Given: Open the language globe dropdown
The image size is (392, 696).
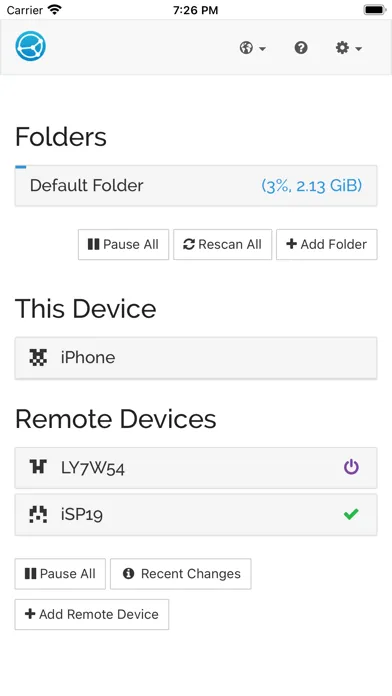Looking at the screenshot, I should pyautogui.click(x=253, y=47).
